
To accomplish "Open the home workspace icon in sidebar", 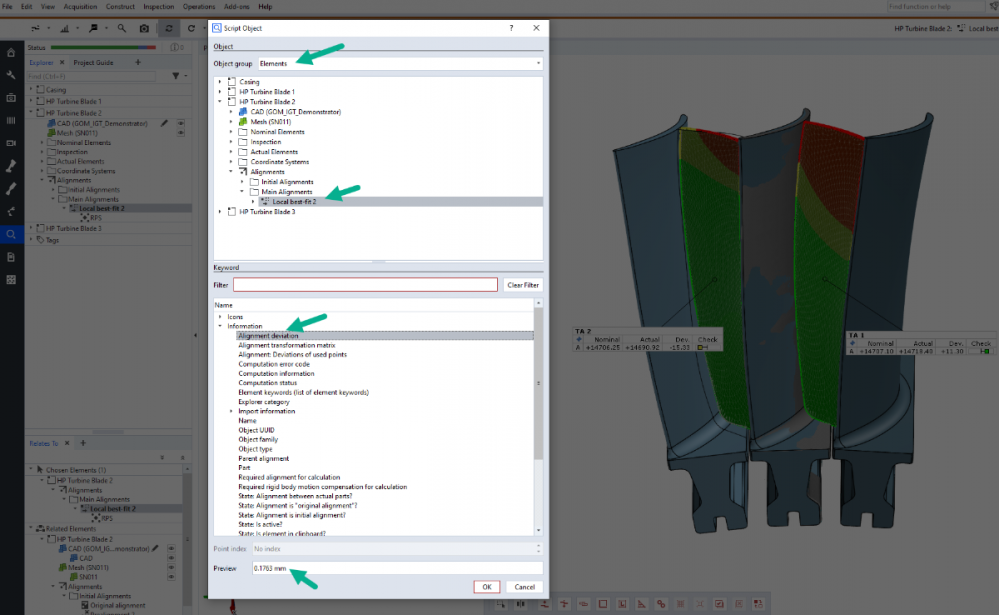I will (x=11, y=52).
